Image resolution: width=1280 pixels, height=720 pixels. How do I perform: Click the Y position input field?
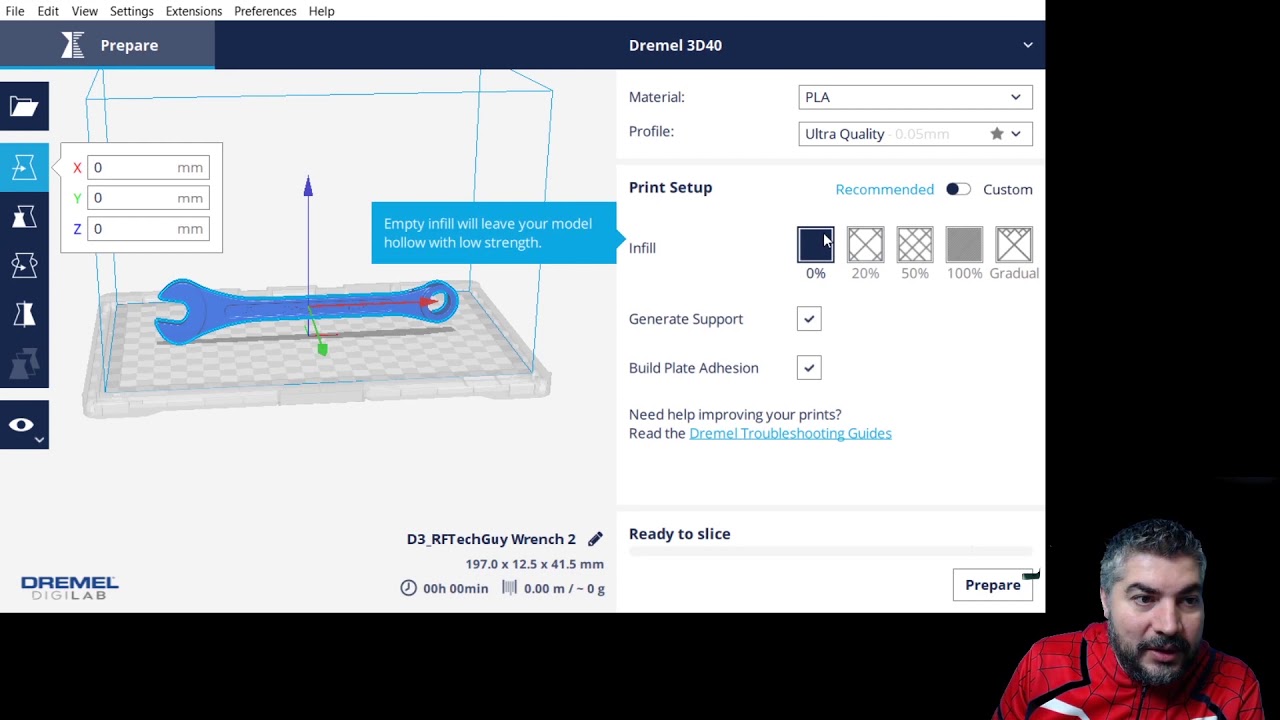[148, 198]
